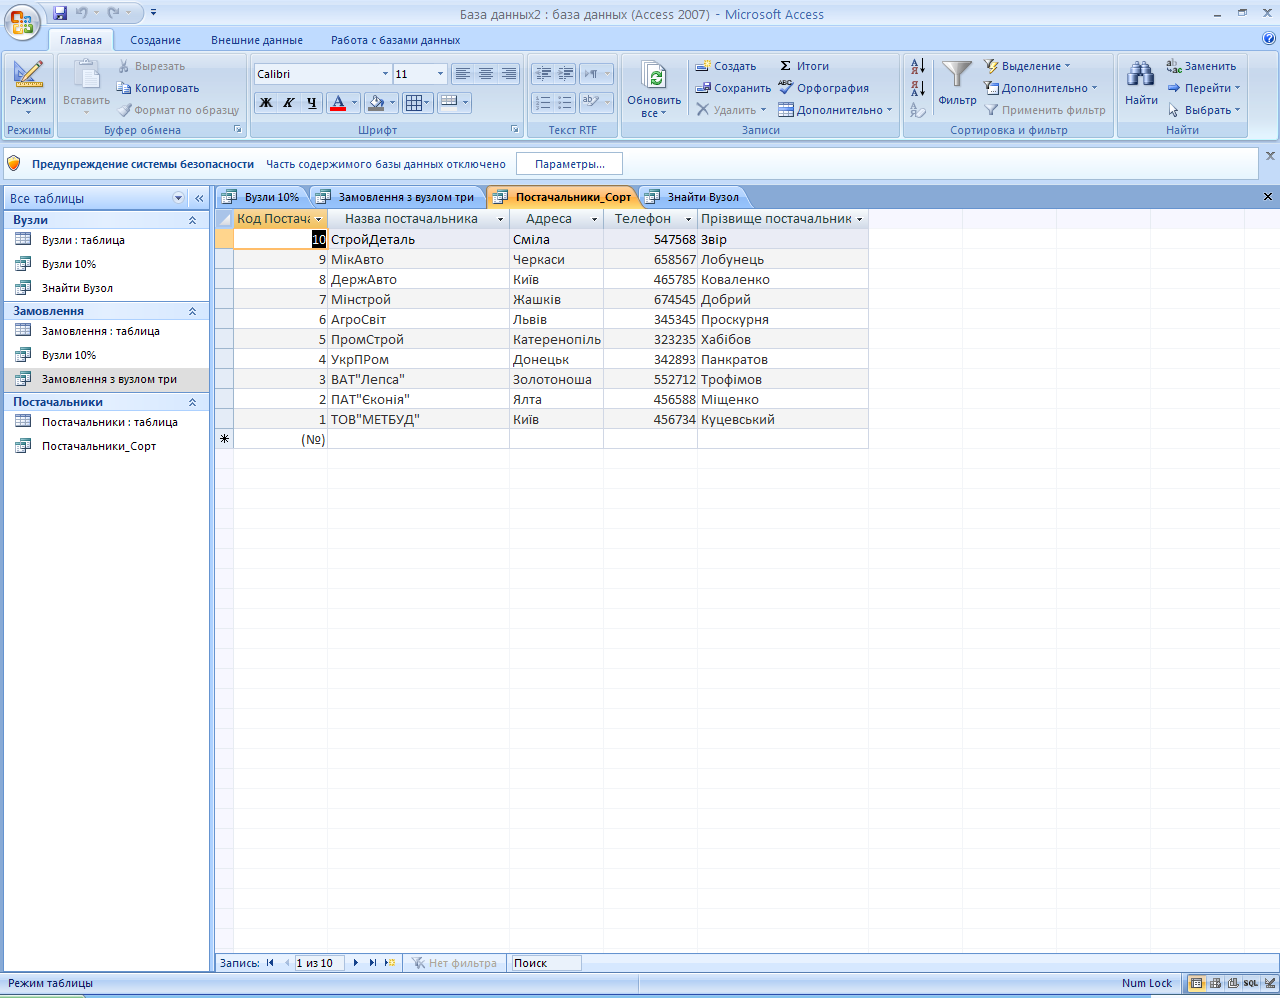
Task: Toggle bold Ж formatting
Action: tap(266, 102)
